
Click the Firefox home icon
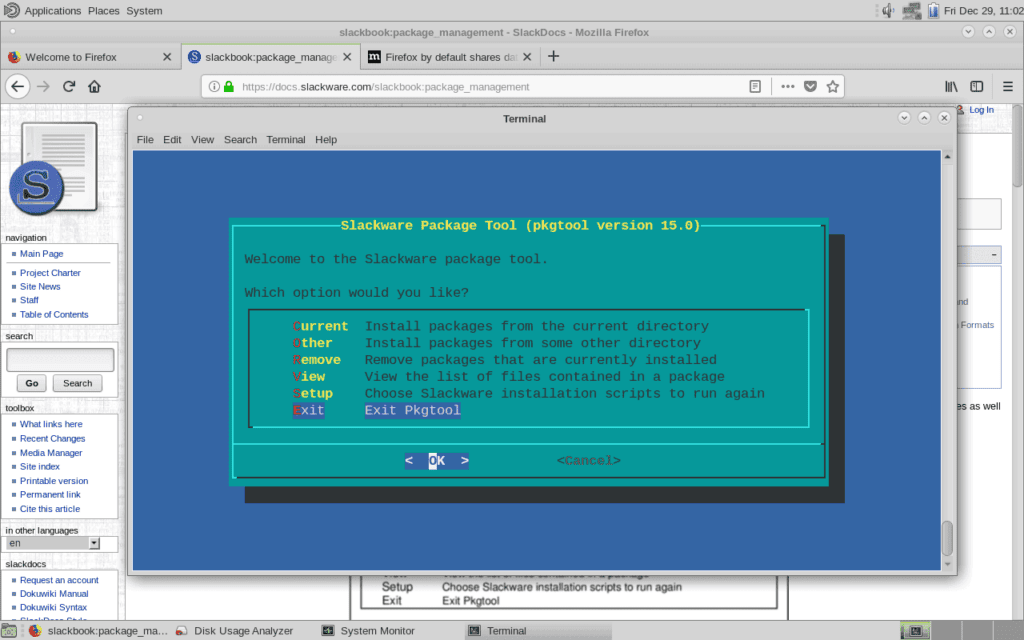coord(94,87)
